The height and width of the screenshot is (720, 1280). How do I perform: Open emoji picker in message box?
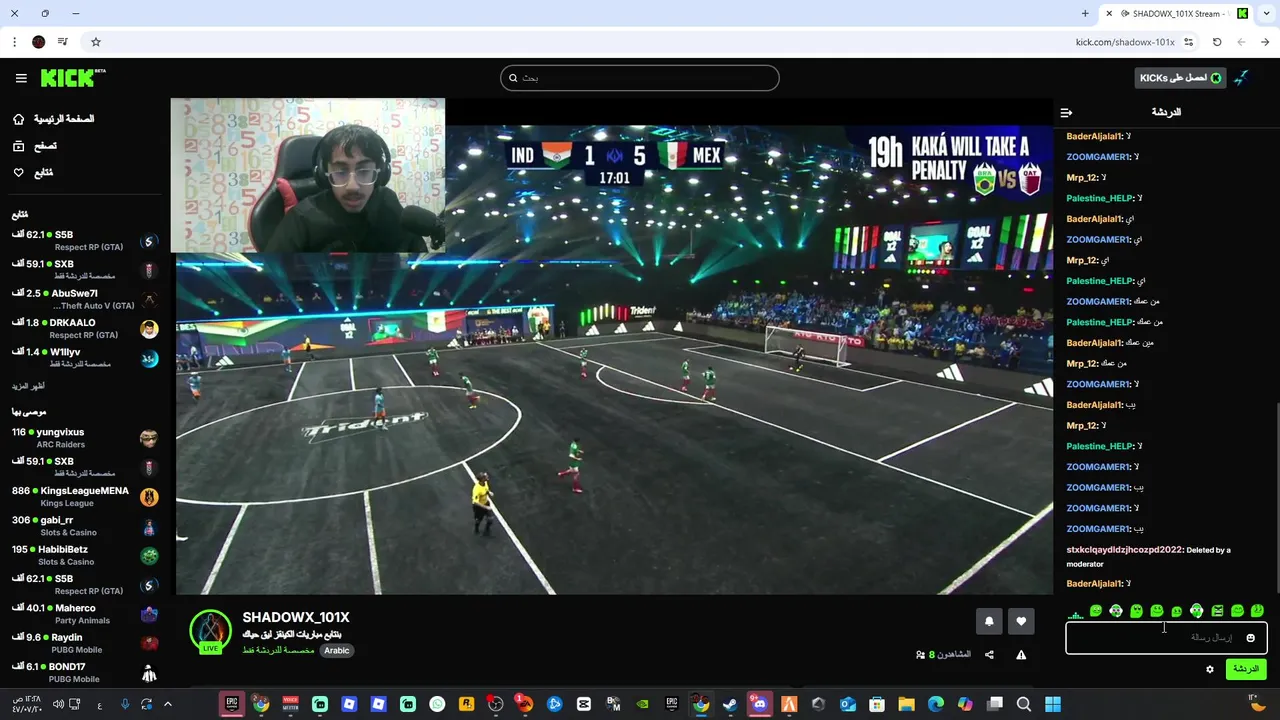pos(1250,638)
